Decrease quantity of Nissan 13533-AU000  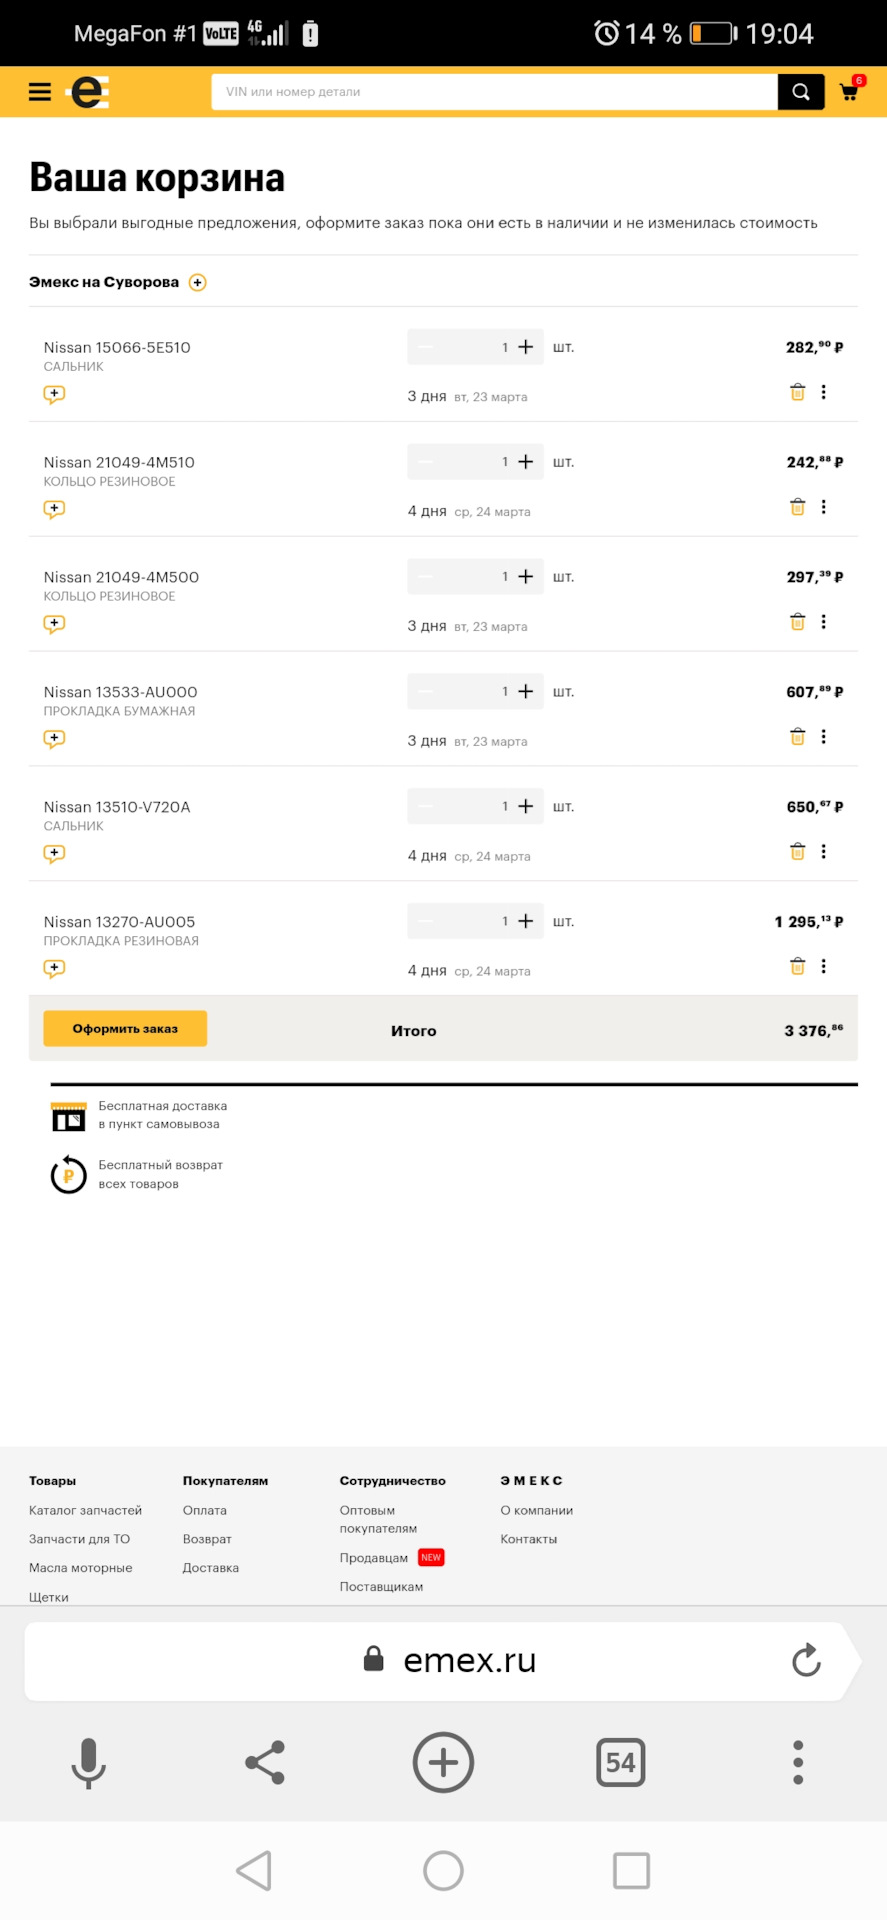coord(425,691)
